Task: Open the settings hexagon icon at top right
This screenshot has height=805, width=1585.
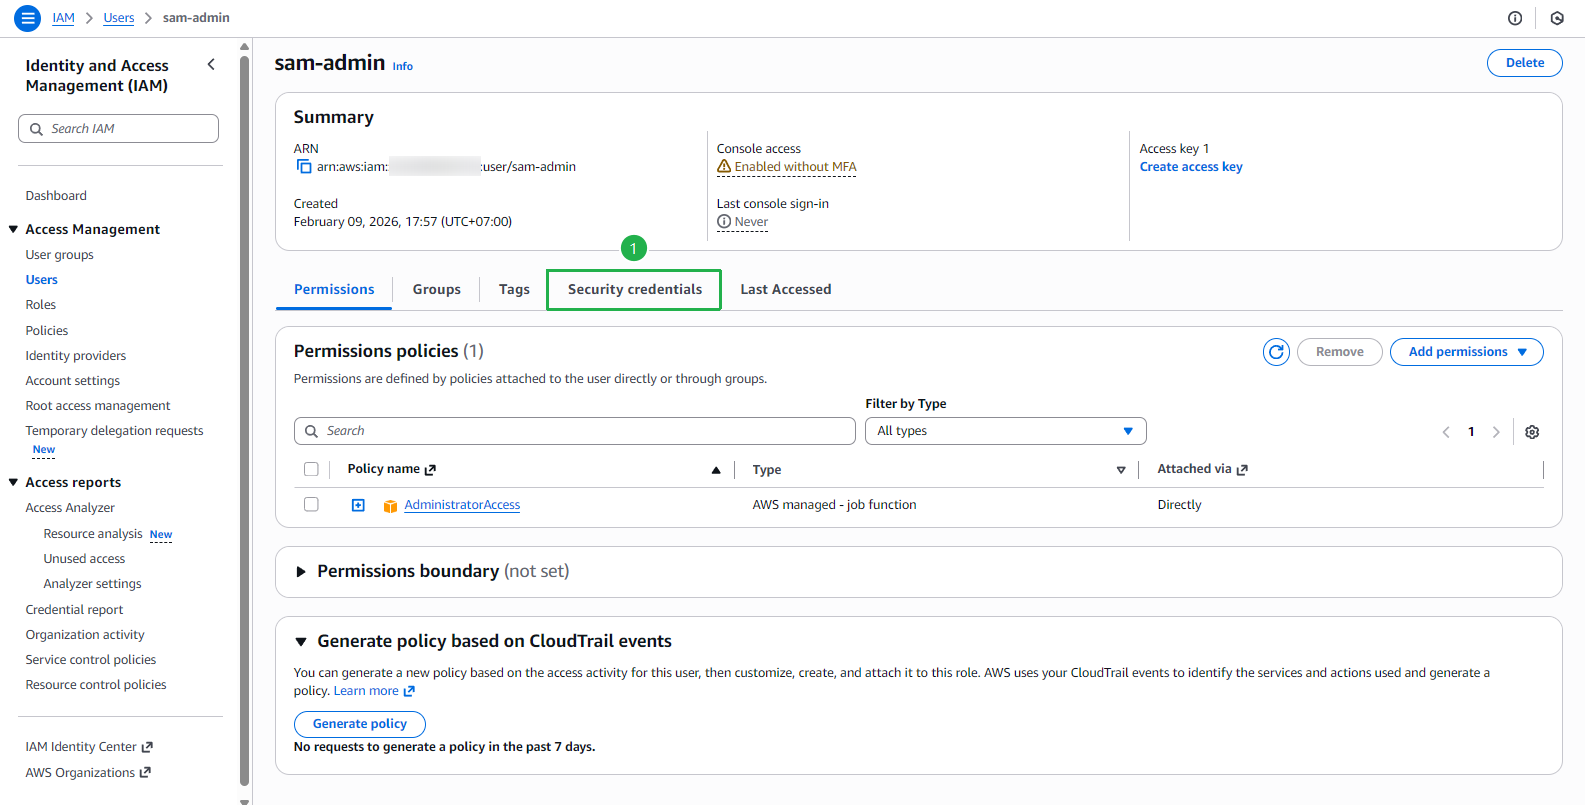Action: pos(1557,18)
